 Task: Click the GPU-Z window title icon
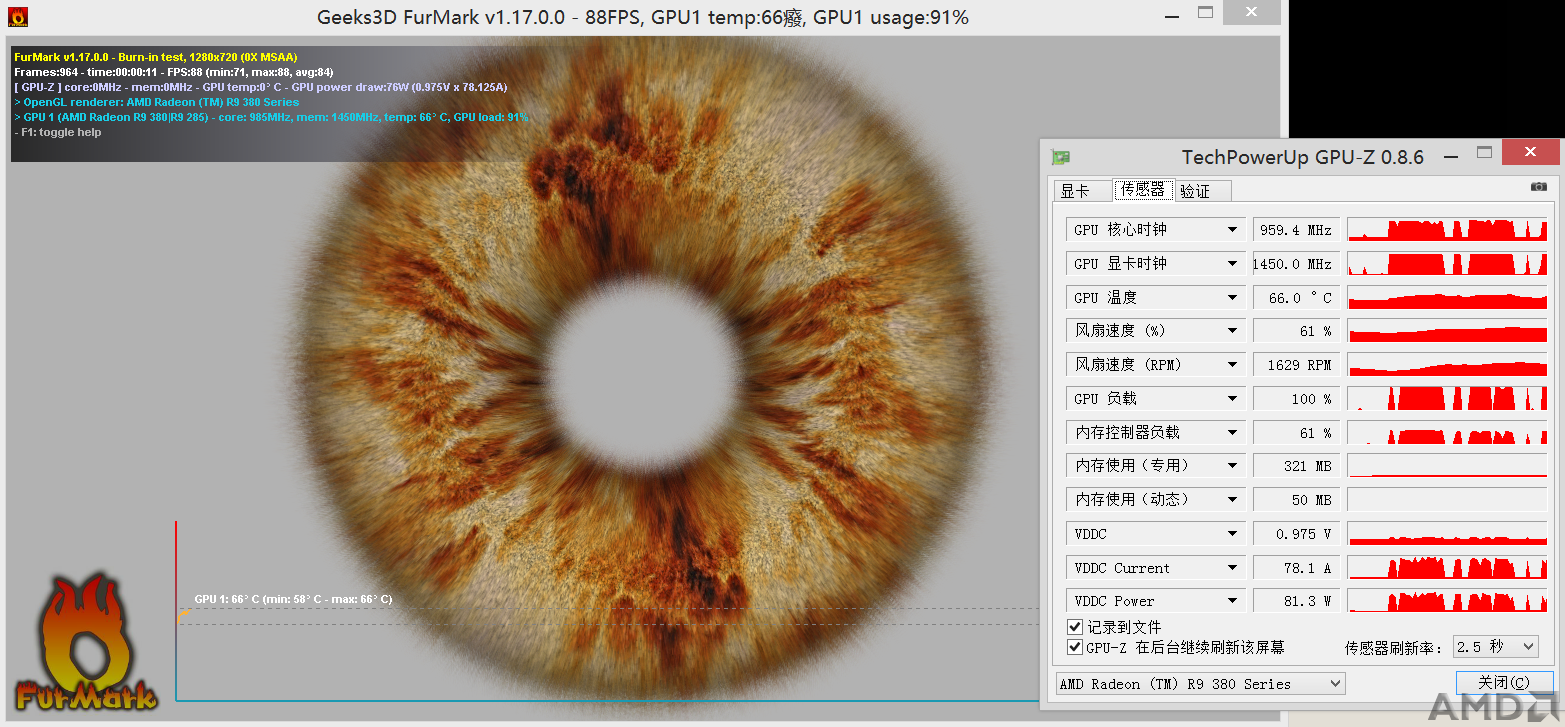1061,157
